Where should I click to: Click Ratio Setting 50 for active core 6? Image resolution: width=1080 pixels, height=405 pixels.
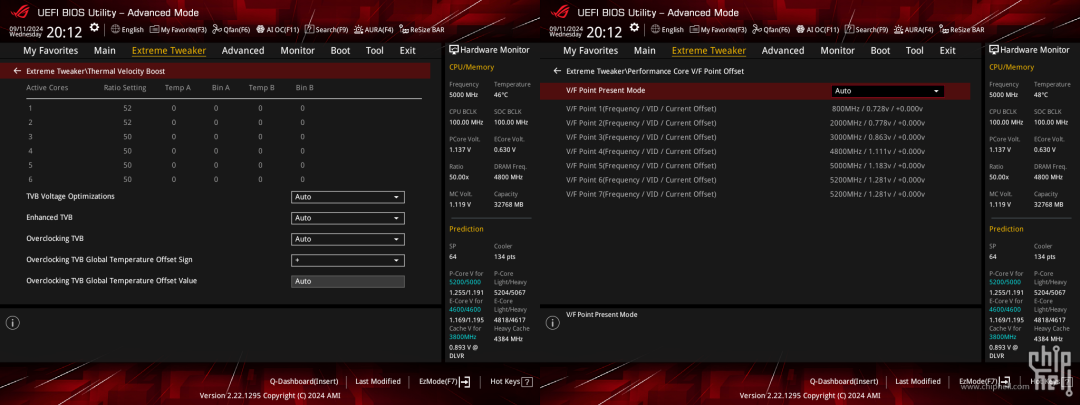127,179
